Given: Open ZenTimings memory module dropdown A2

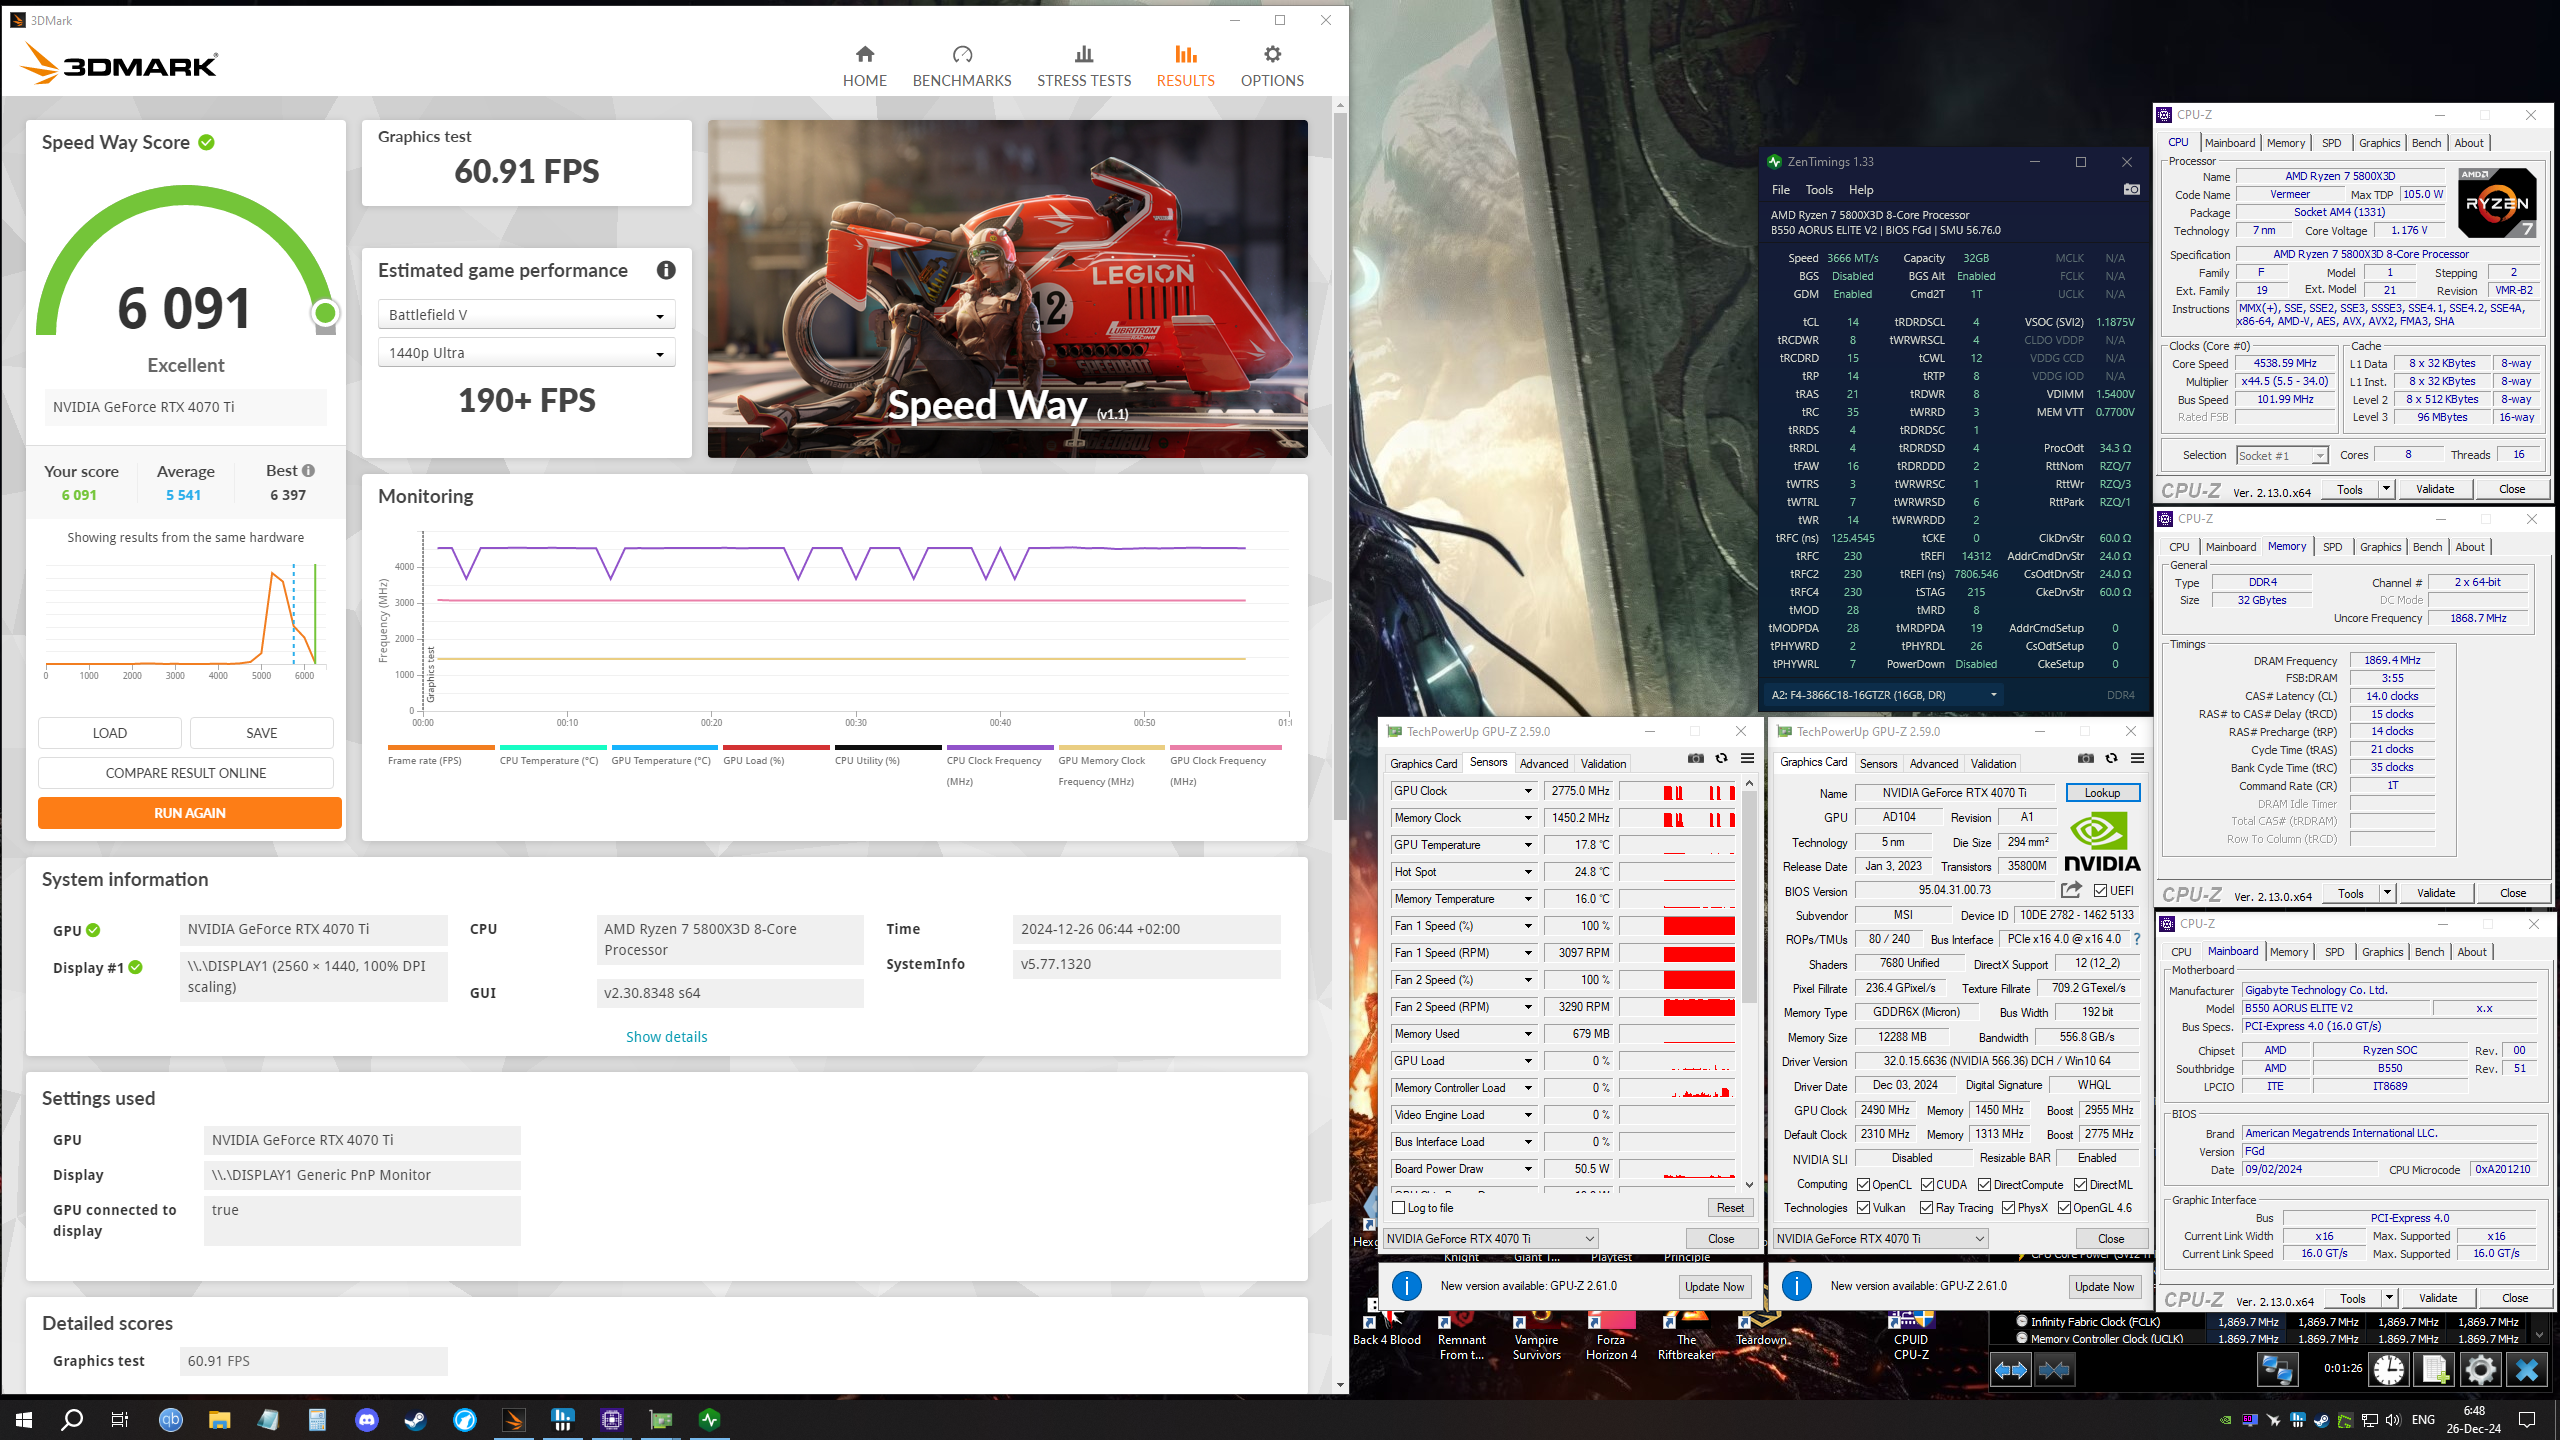Looking at the screenshot, I should pyautogui.click(x=1885, y=694).
